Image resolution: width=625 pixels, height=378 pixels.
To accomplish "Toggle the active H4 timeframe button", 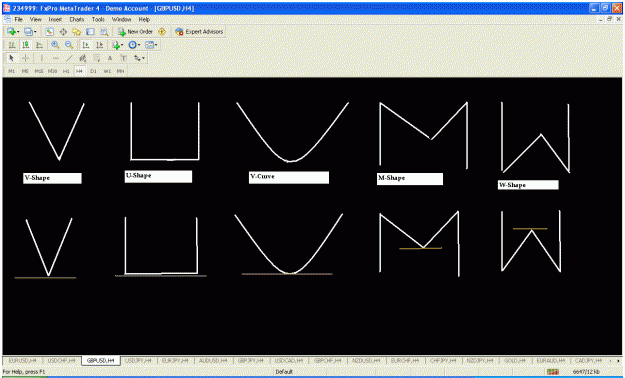I will pyautogui.click(x=79, y=71).
